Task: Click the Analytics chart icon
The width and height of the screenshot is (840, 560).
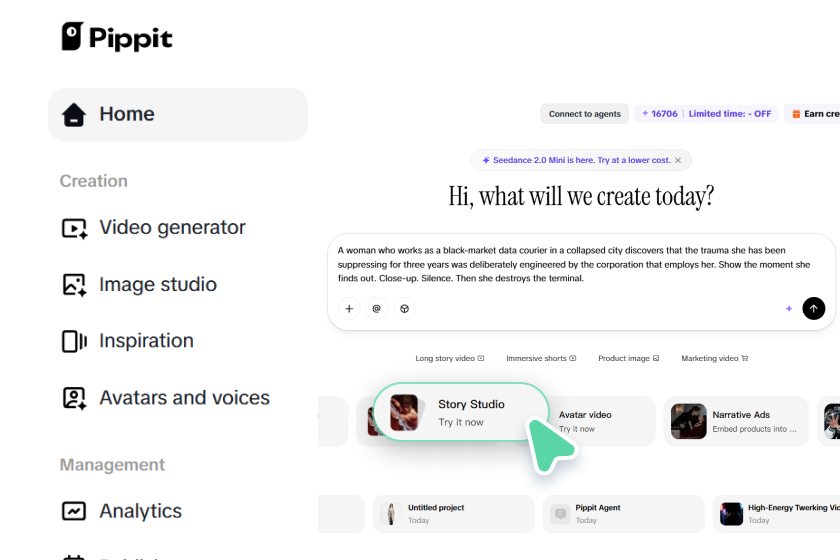Action: click(x=74, y=511)
